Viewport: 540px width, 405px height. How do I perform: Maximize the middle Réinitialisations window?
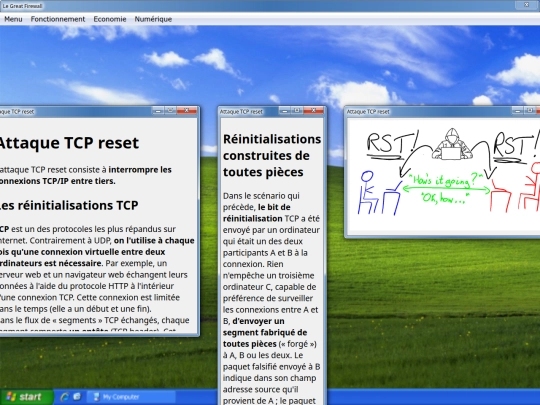click(x=297, y=111)
